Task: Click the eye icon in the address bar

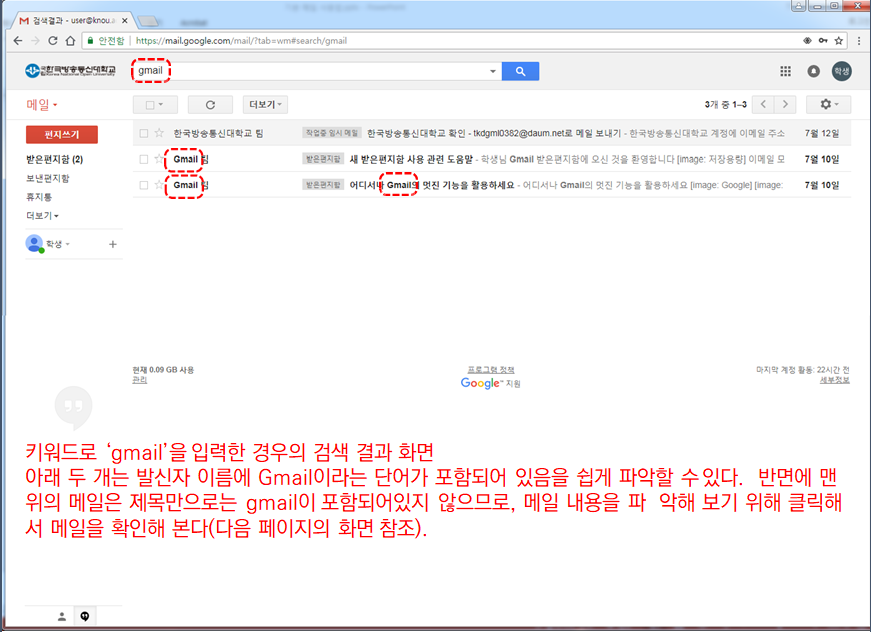Action: click(x=807, y=41)
